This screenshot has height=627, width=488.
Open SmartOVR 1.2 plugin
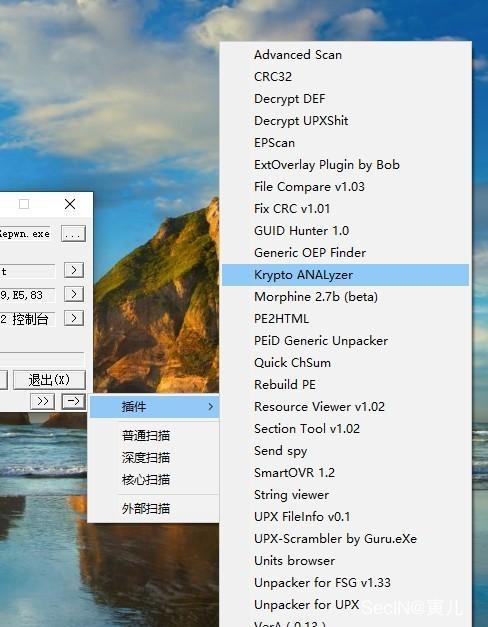(x=345, y=473)
